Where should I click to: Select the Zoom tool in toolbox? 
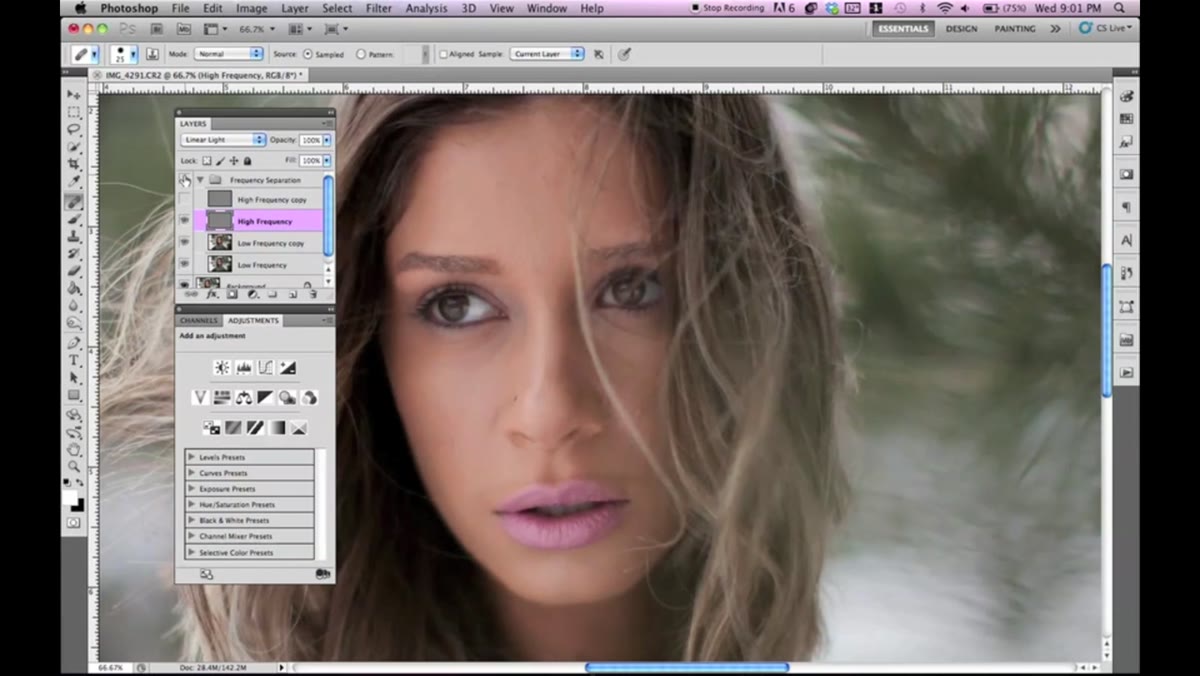point(74,467)
